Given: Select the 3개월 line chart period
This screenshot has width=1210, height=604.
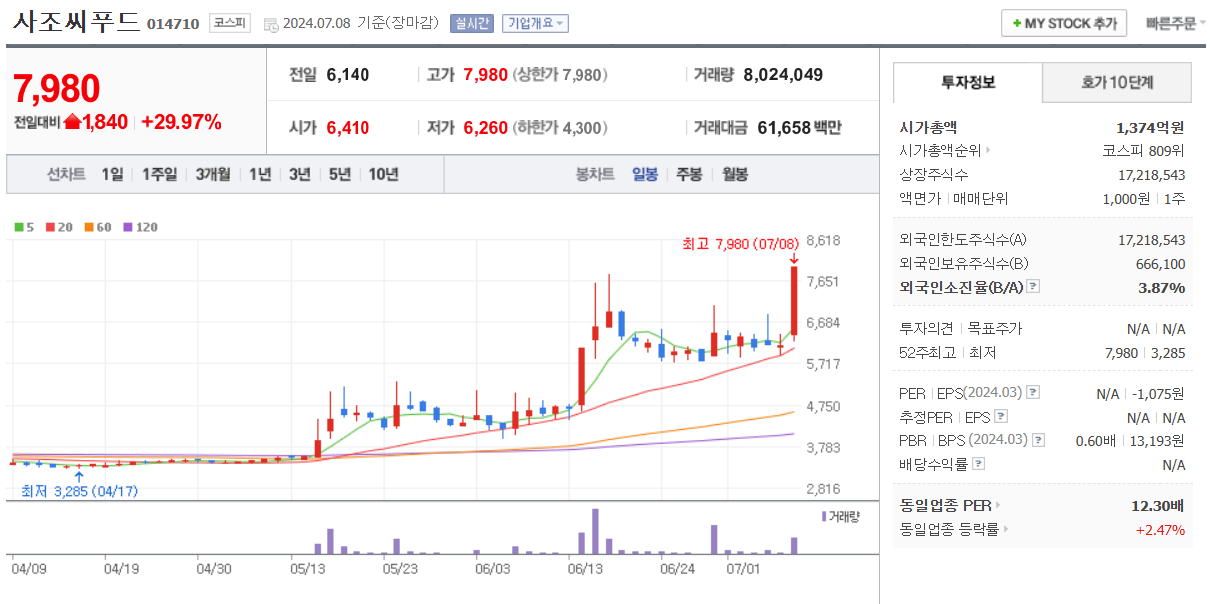Looking at the screenshot, I should 213,174.
